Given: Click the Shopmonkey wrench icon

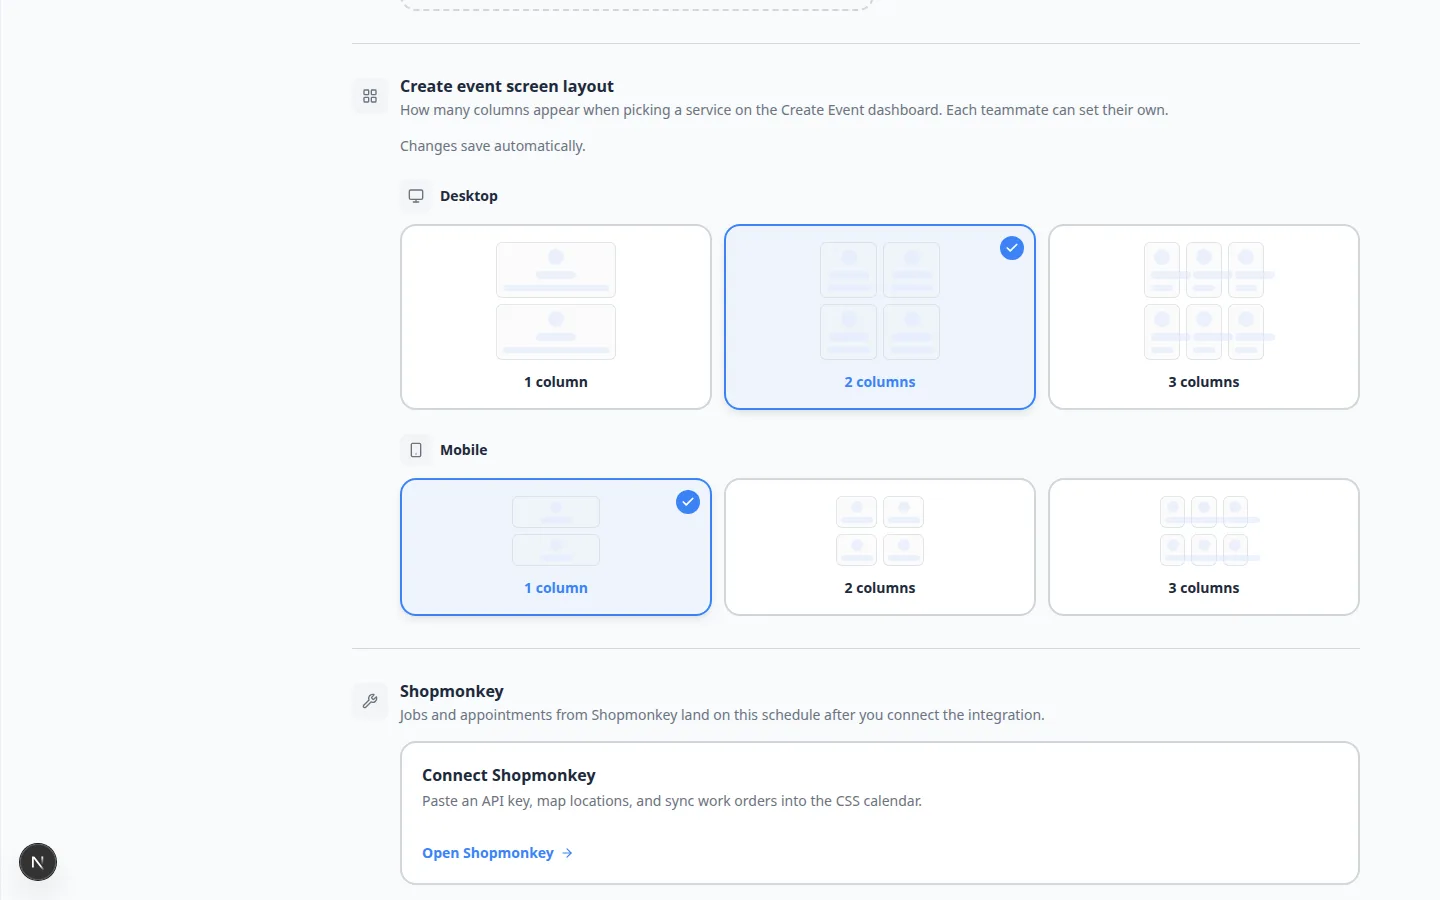Looking at the screenshot, I should point(370,701).
